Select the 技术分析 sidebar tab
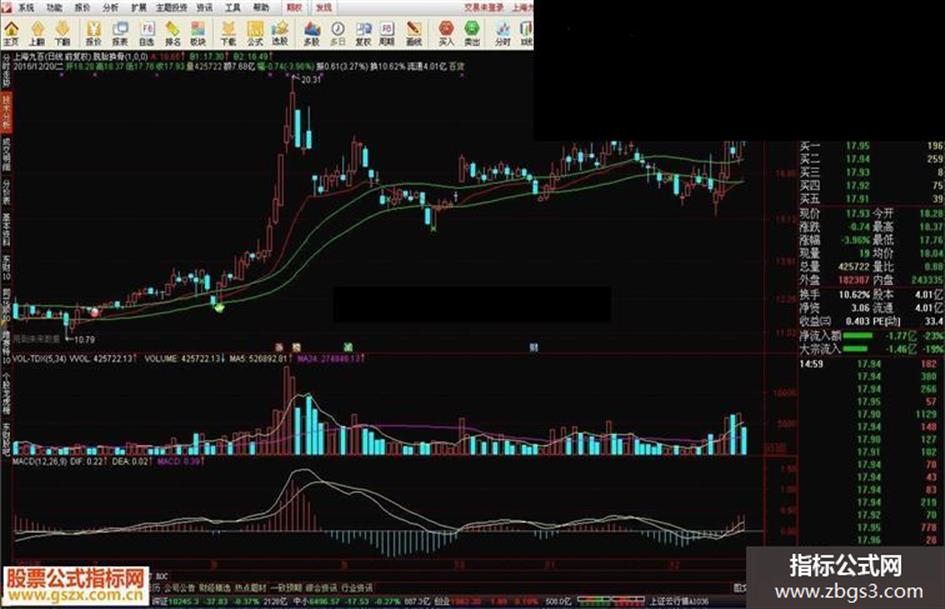The image size is (945, 609). (7, 112)
